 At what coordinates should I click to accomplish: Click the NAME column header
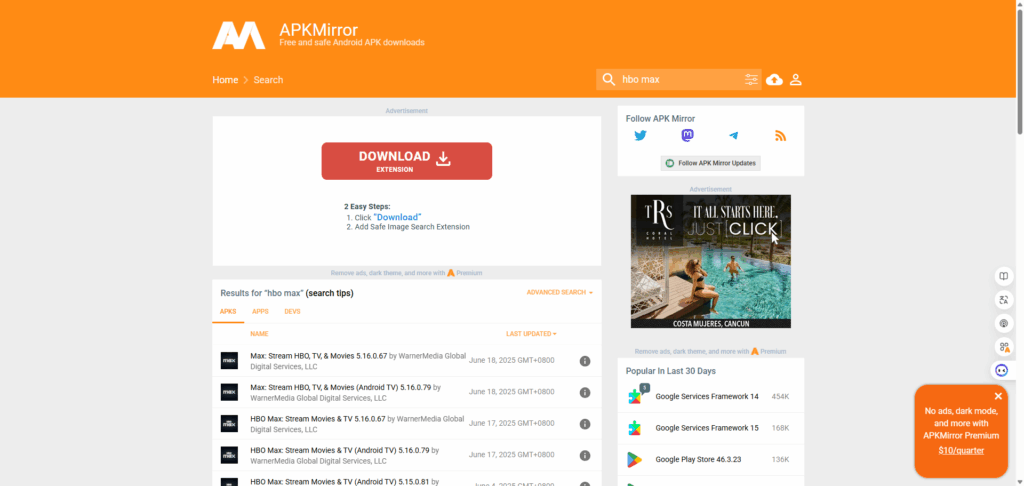click(259, 334)
